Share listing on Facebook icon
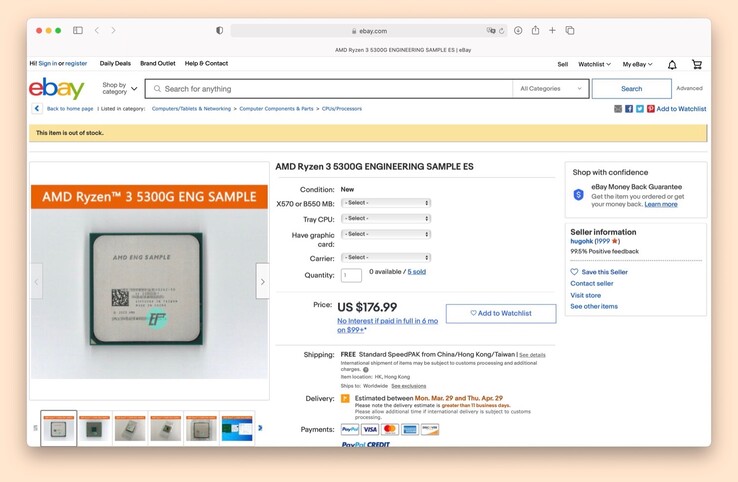The width and height of the screenshot is (738, 482). (629, 109)
